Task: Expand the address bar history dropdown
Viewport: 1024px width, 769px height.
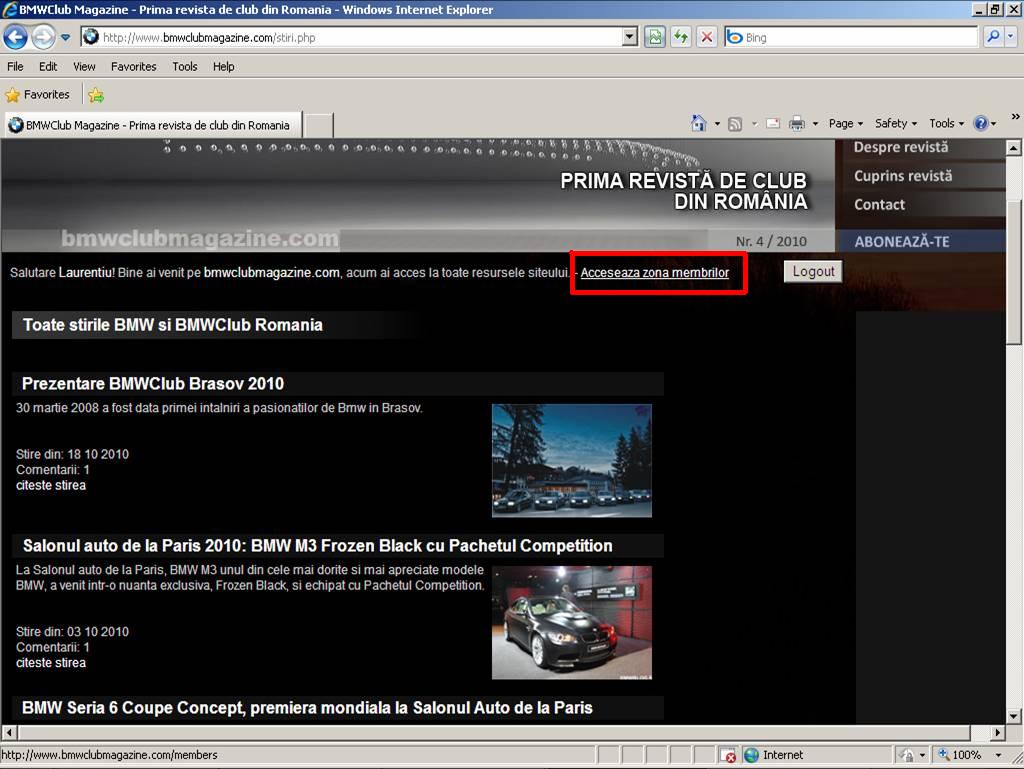Action: (x=630, y=37)
